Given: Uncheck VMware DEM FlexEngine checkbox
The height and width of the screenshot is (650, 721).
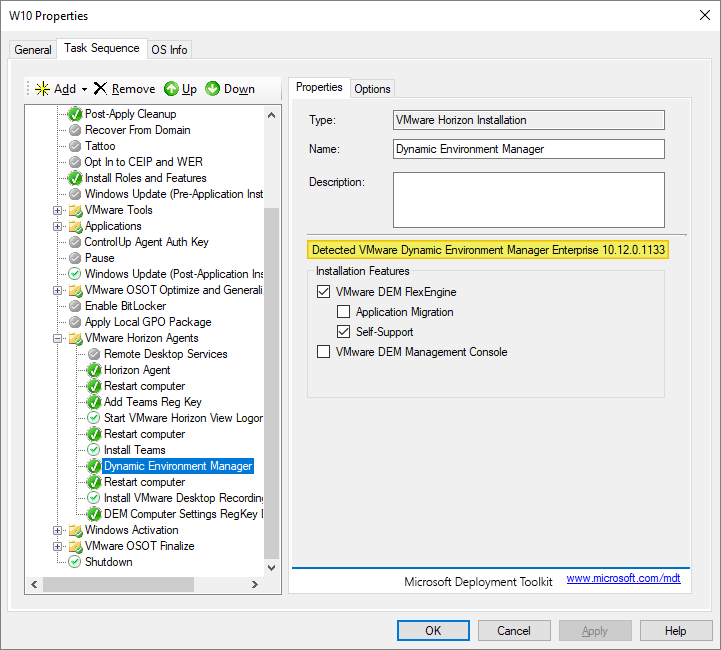Looking at the screenshot, I should [323, 292].
